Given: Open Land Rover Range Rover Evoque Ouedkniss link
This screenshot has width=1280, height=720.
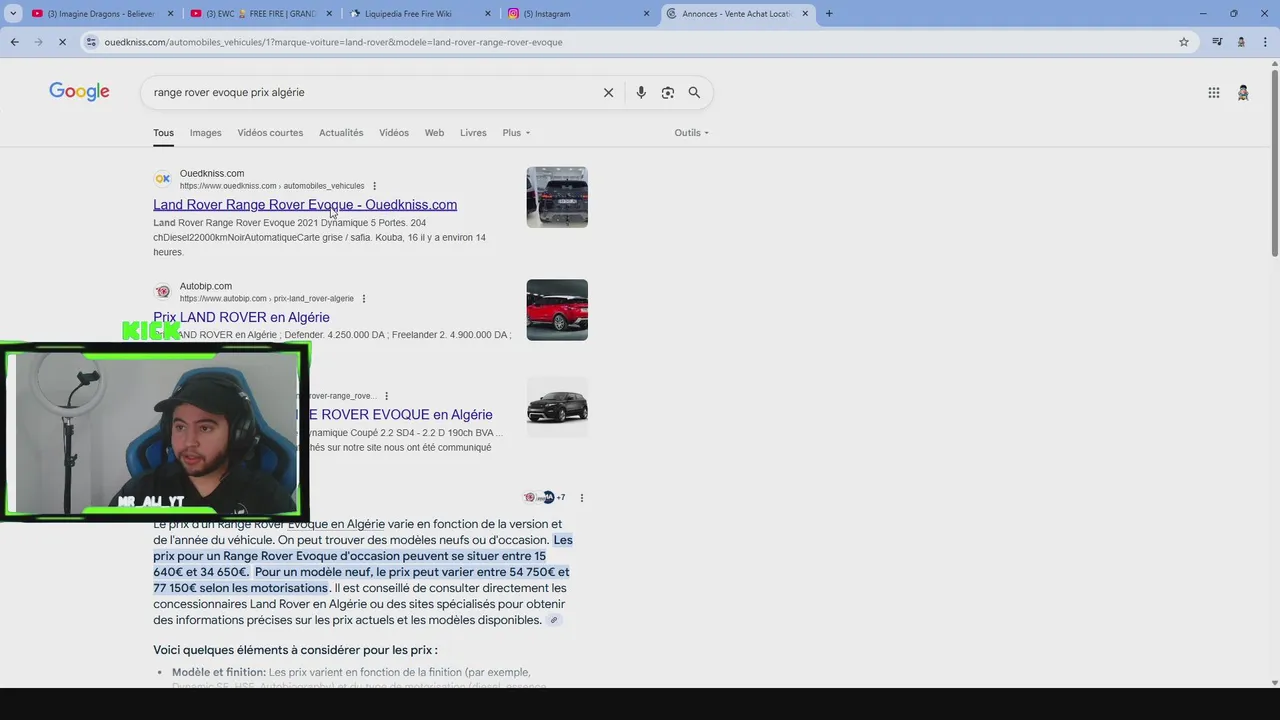Looking at the screenshot, I should point(305,205).
